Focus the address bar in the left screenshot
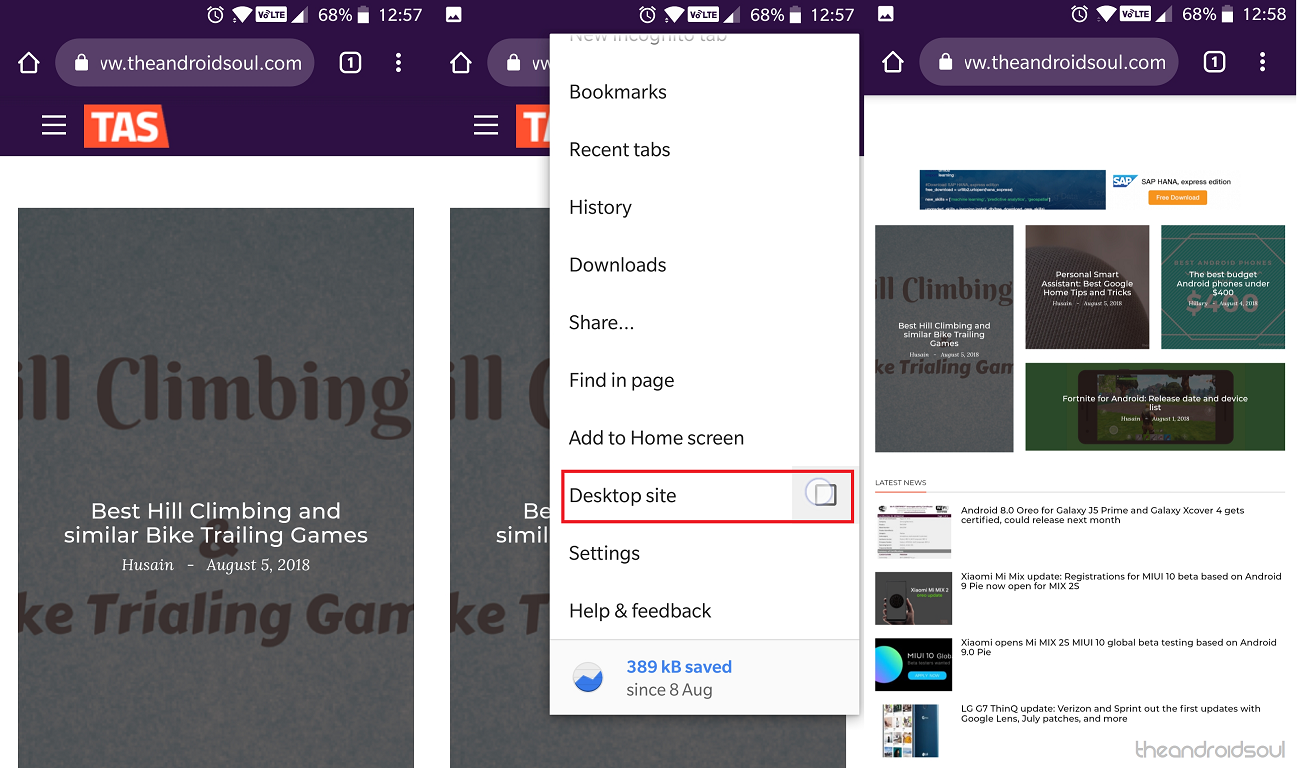Viewport: 1297px width, 768px height. coord(186,63)
